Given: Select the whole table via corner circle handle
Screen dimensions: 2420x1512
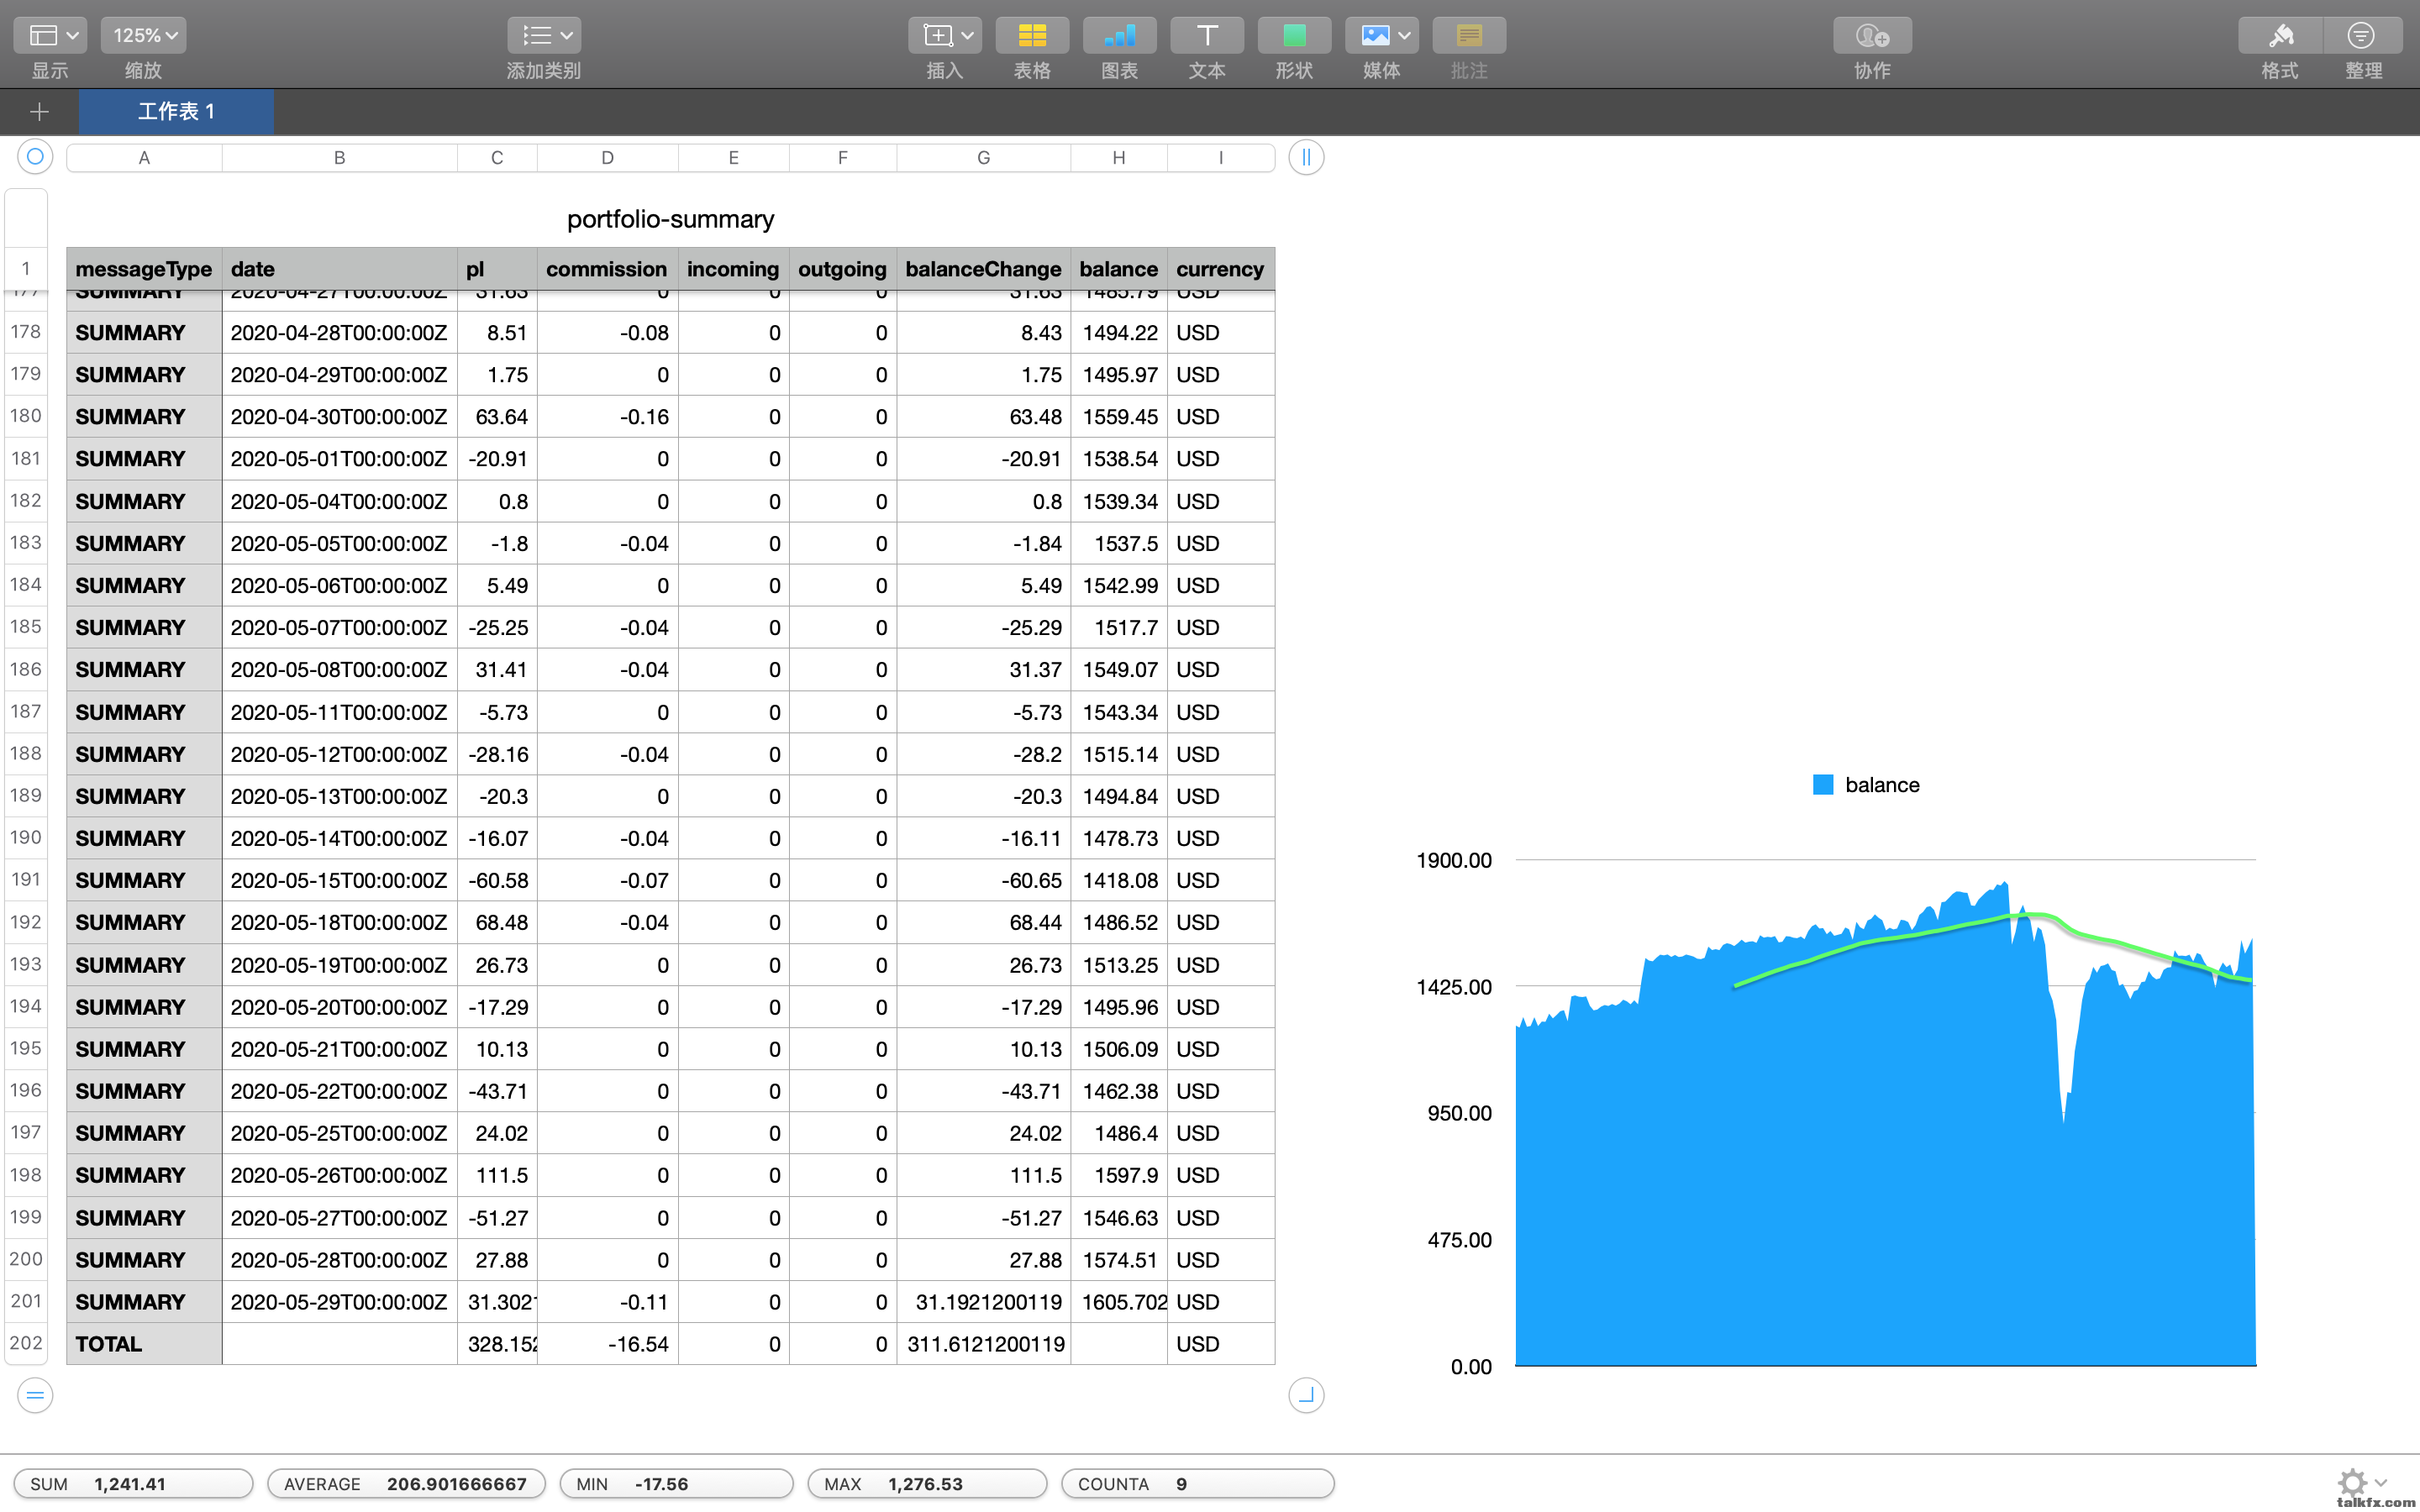Looking at the screenshot, I should point(35,157).
